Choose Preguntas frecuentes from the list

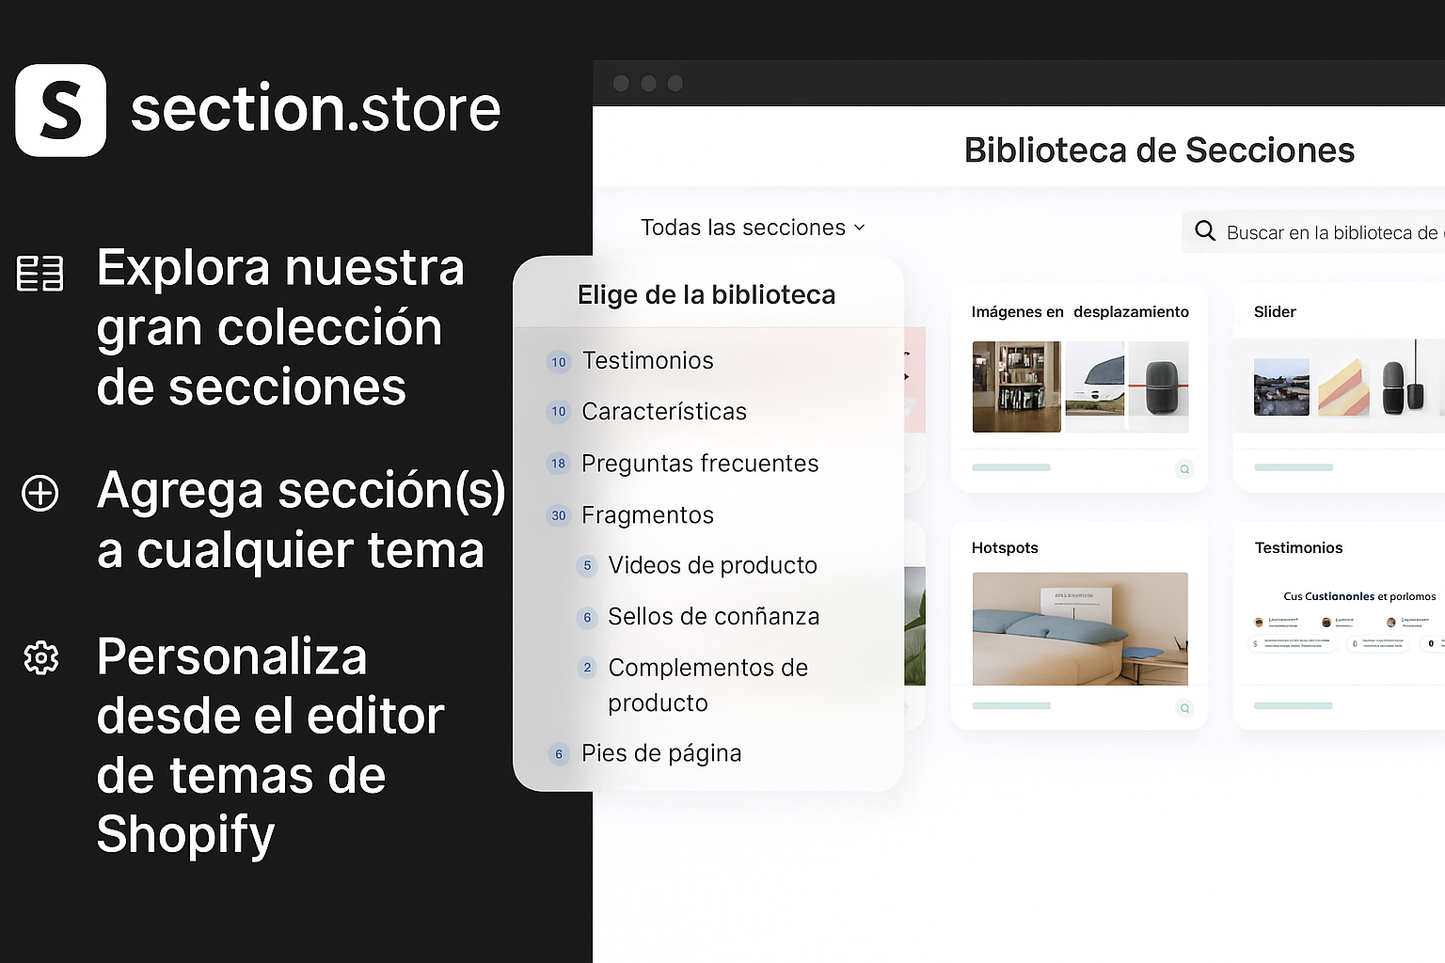click(700, 464)
